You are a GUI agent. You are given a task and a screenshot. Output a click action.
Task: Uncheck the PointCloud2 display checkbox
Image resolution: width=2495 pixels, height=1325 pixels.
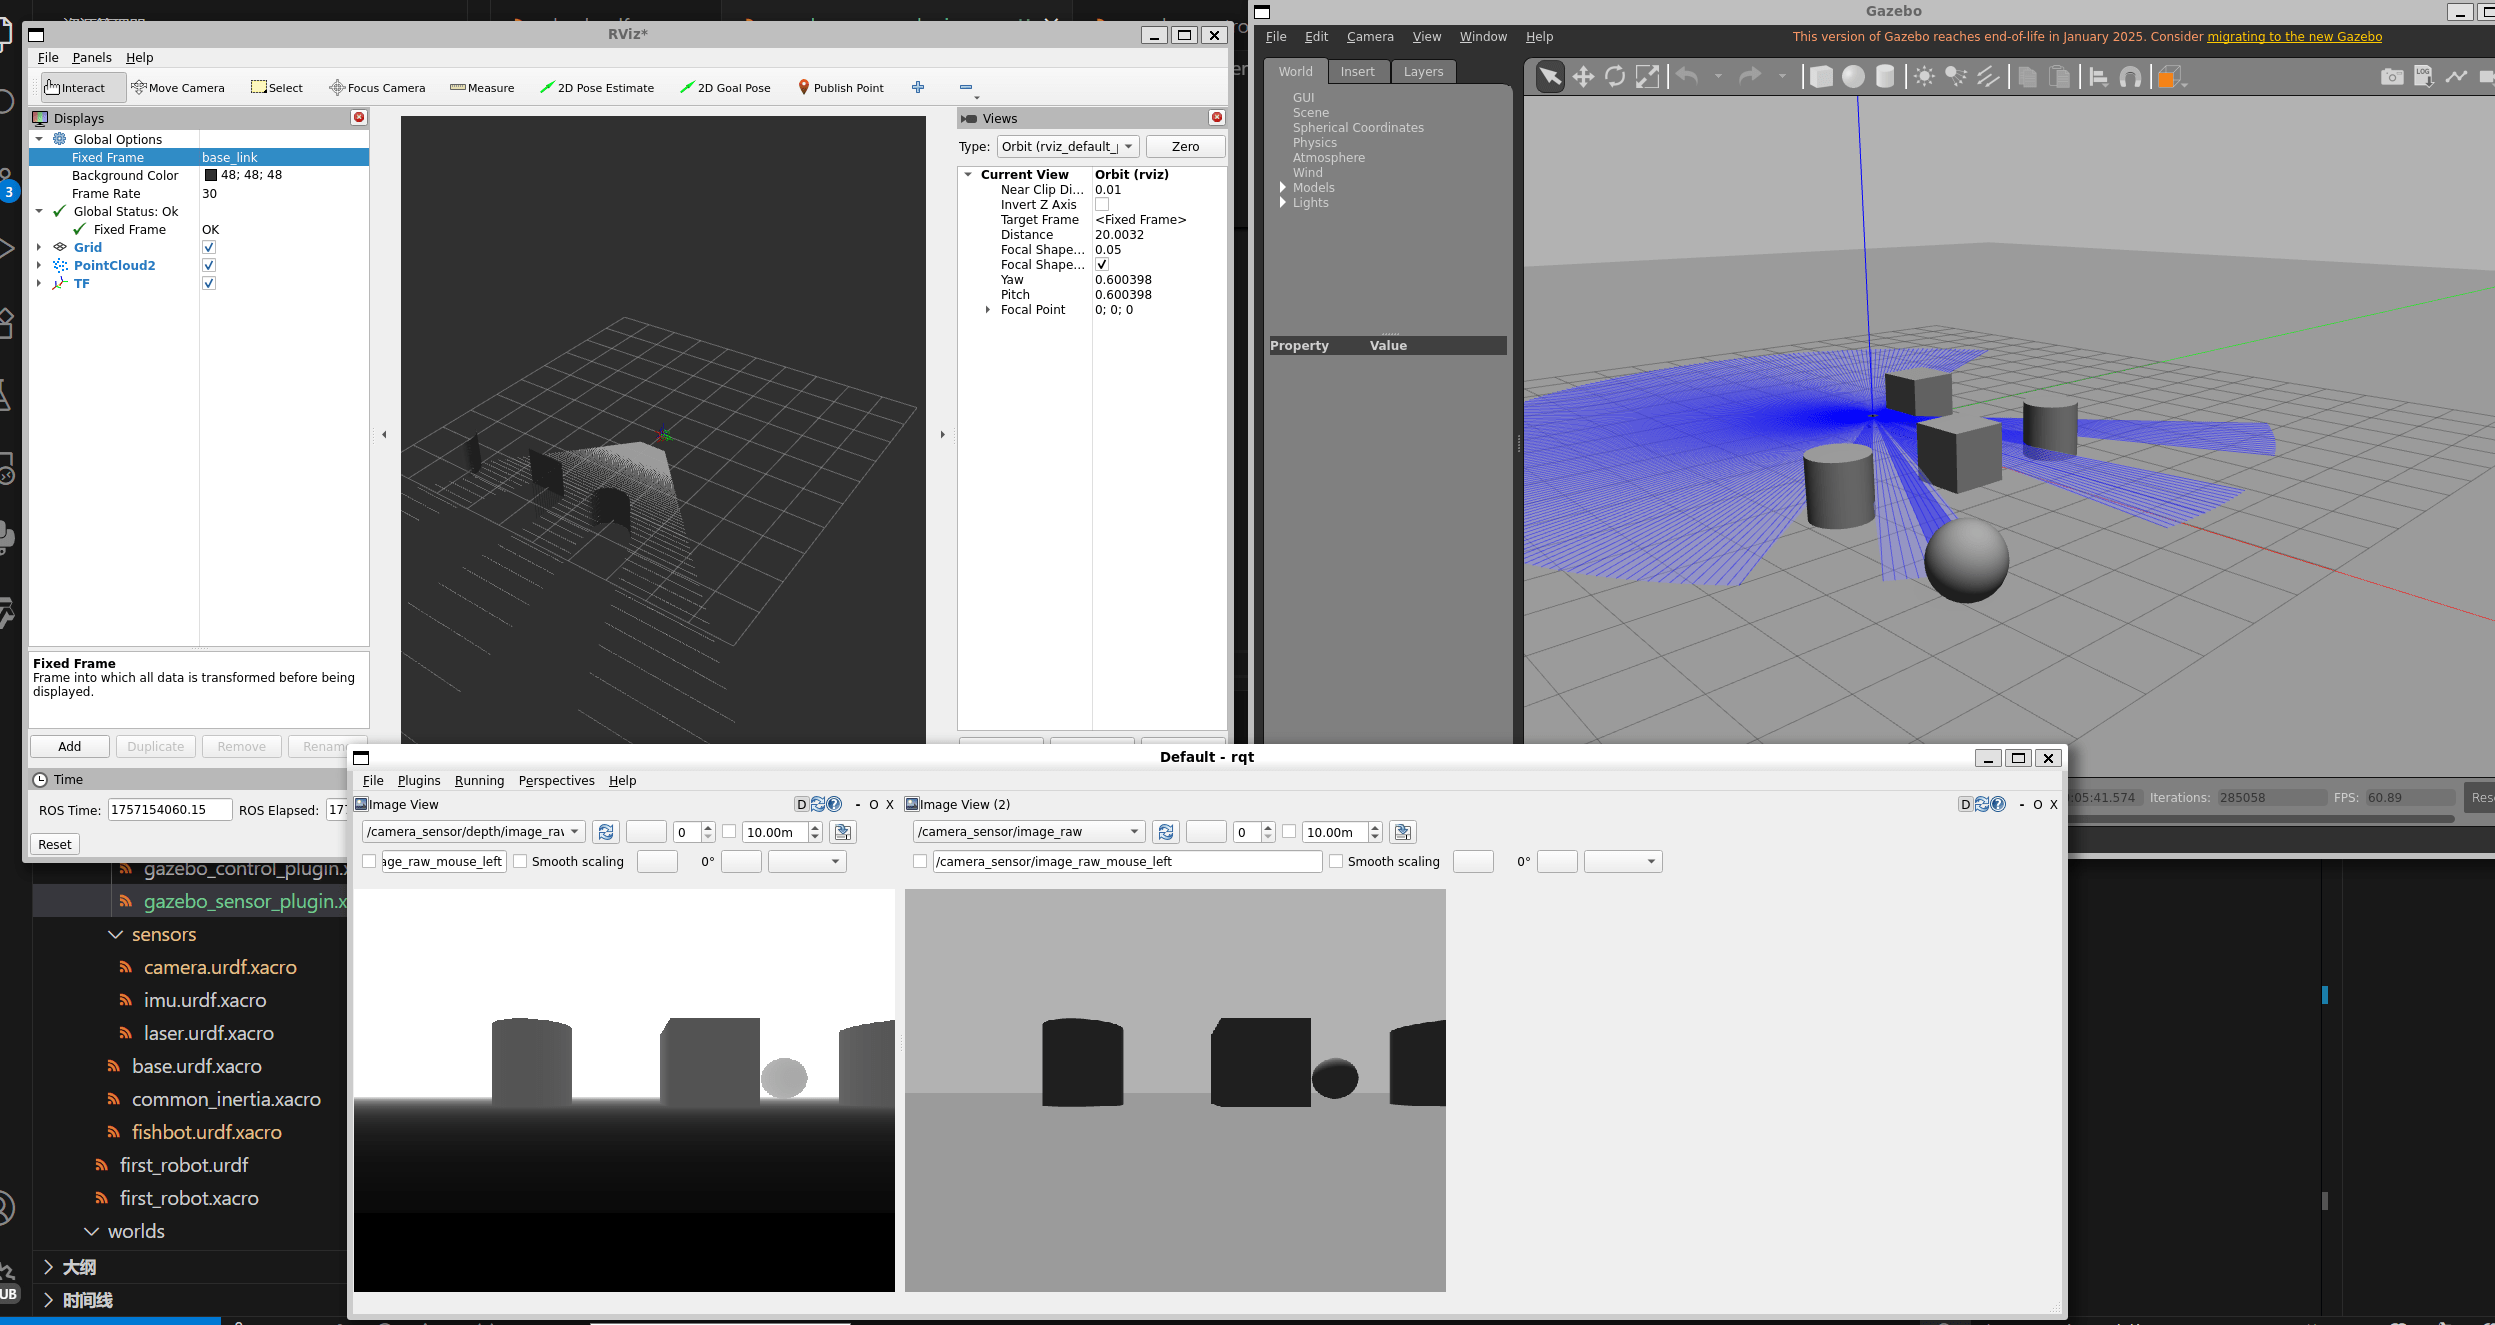pyautogui.click(x=209, y=266)
